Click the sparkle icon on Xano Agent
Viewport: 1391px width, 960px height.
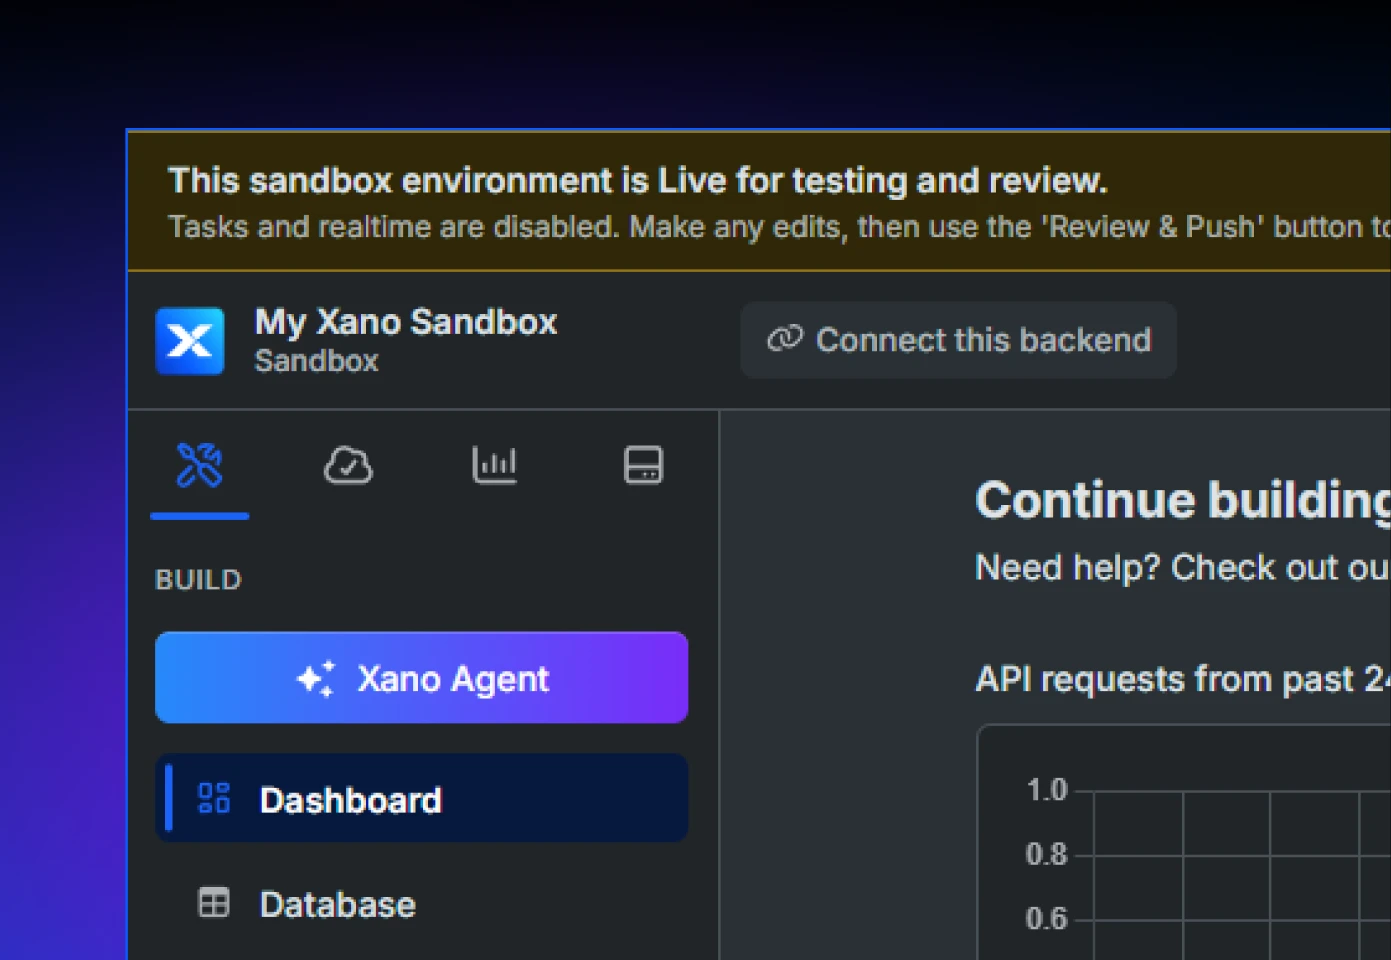click(x=316, y=678)
